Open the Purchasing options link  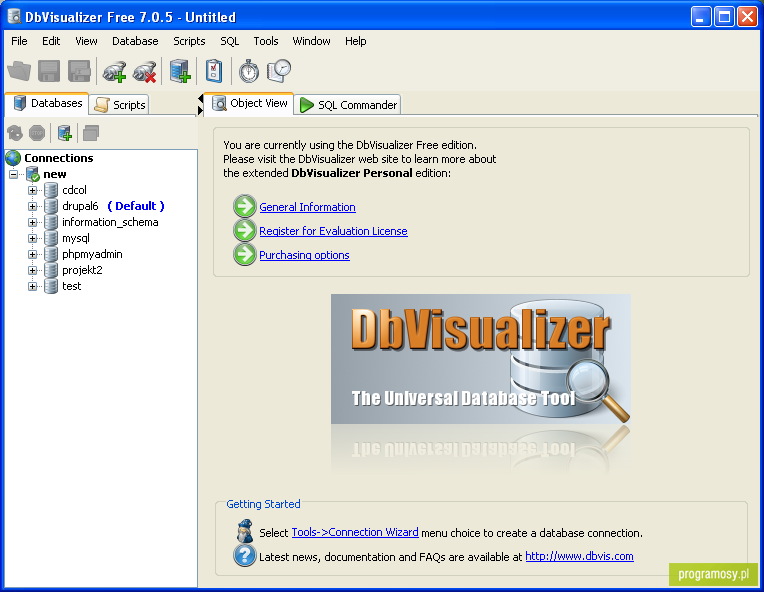[x=305, y=255]
